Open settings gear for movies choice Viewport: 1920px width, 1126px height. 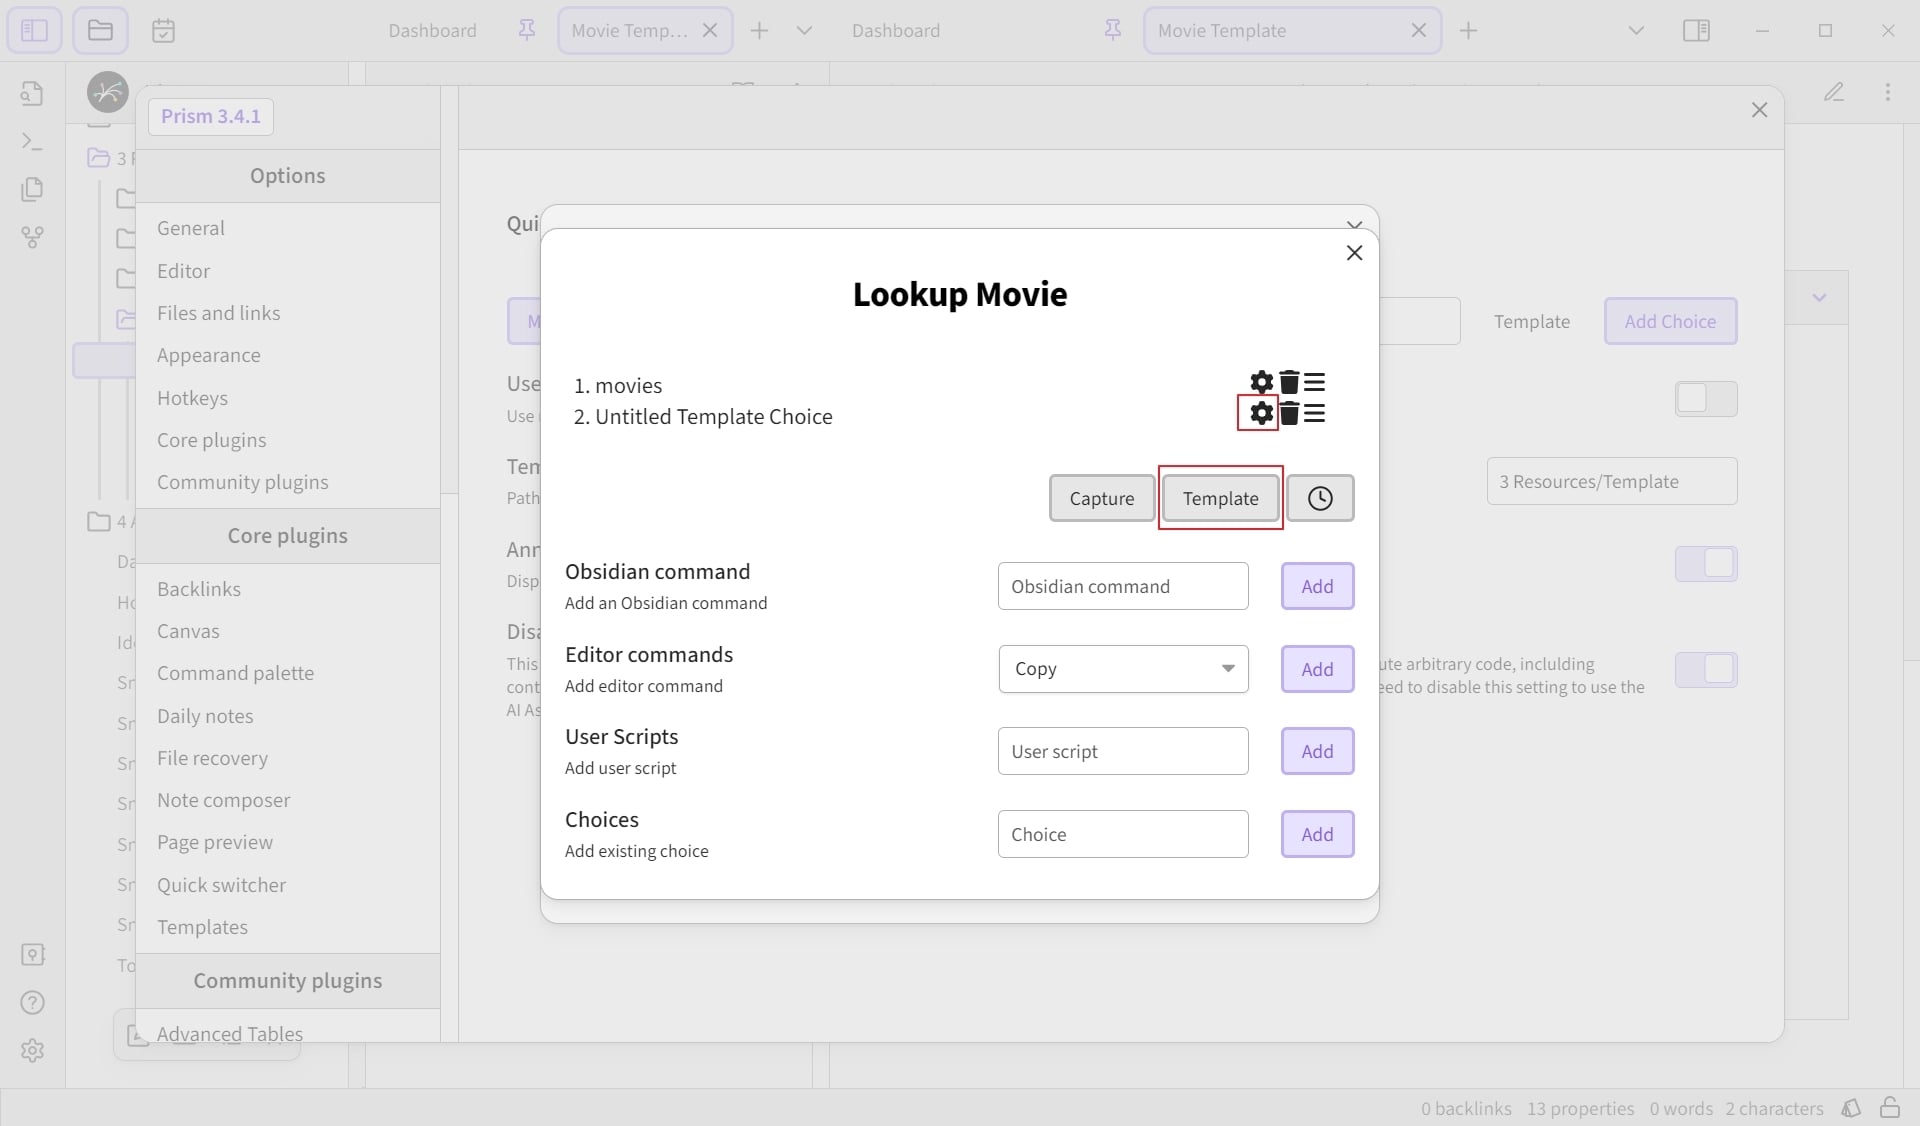pyautogui.click(x=1261, y=382)
